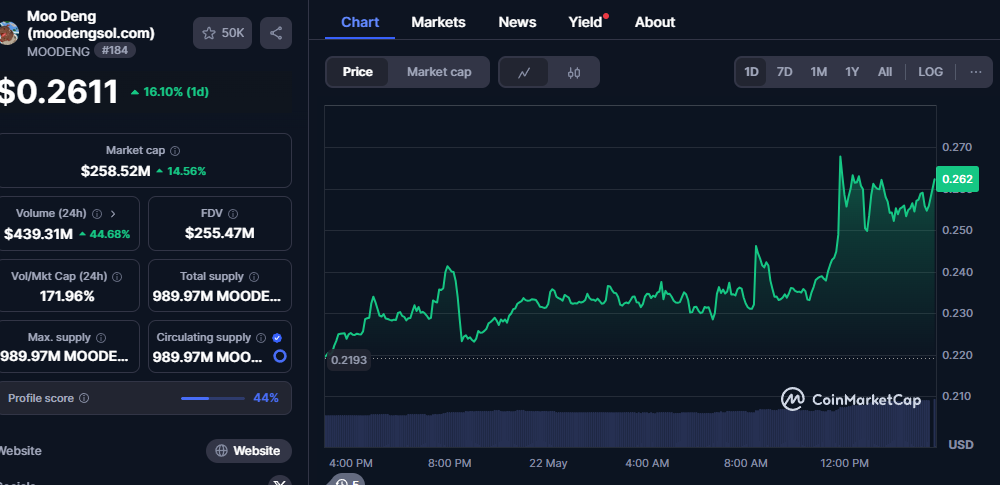
Task: Click the FDV info icon
Action: [x=233, y=214]
